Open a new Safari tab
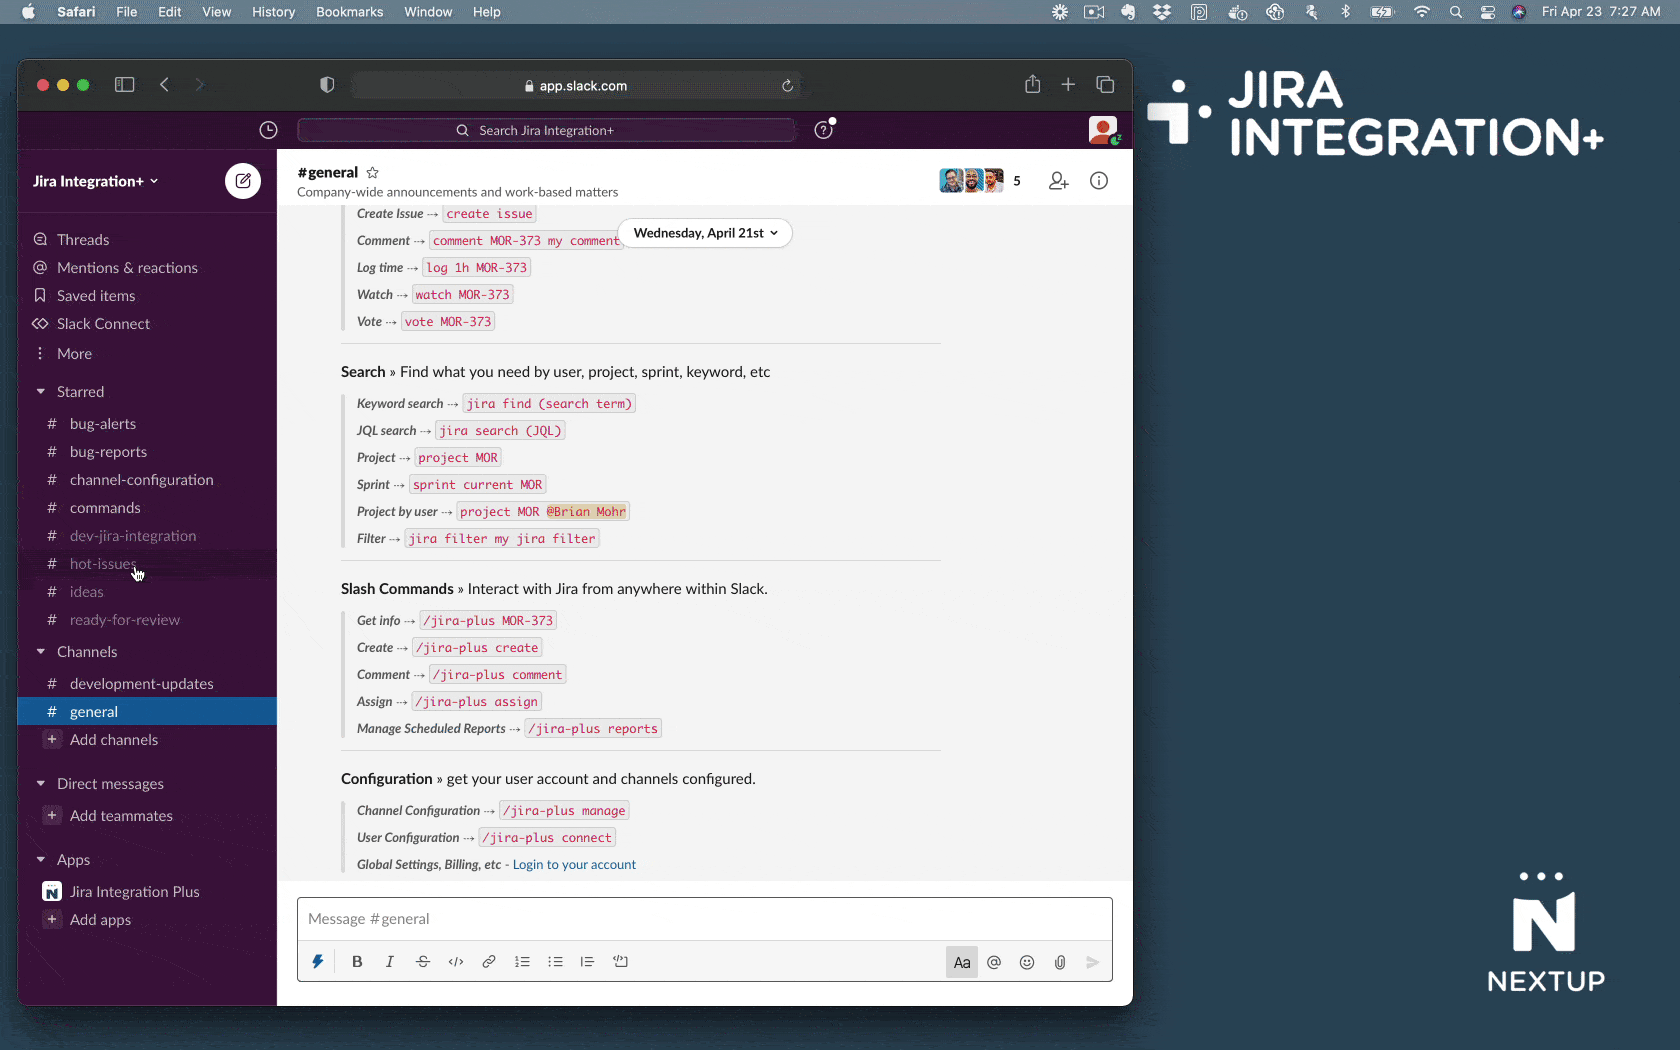The height and width of the screenshot is (1050, 1680). [x=1068, y=85]
